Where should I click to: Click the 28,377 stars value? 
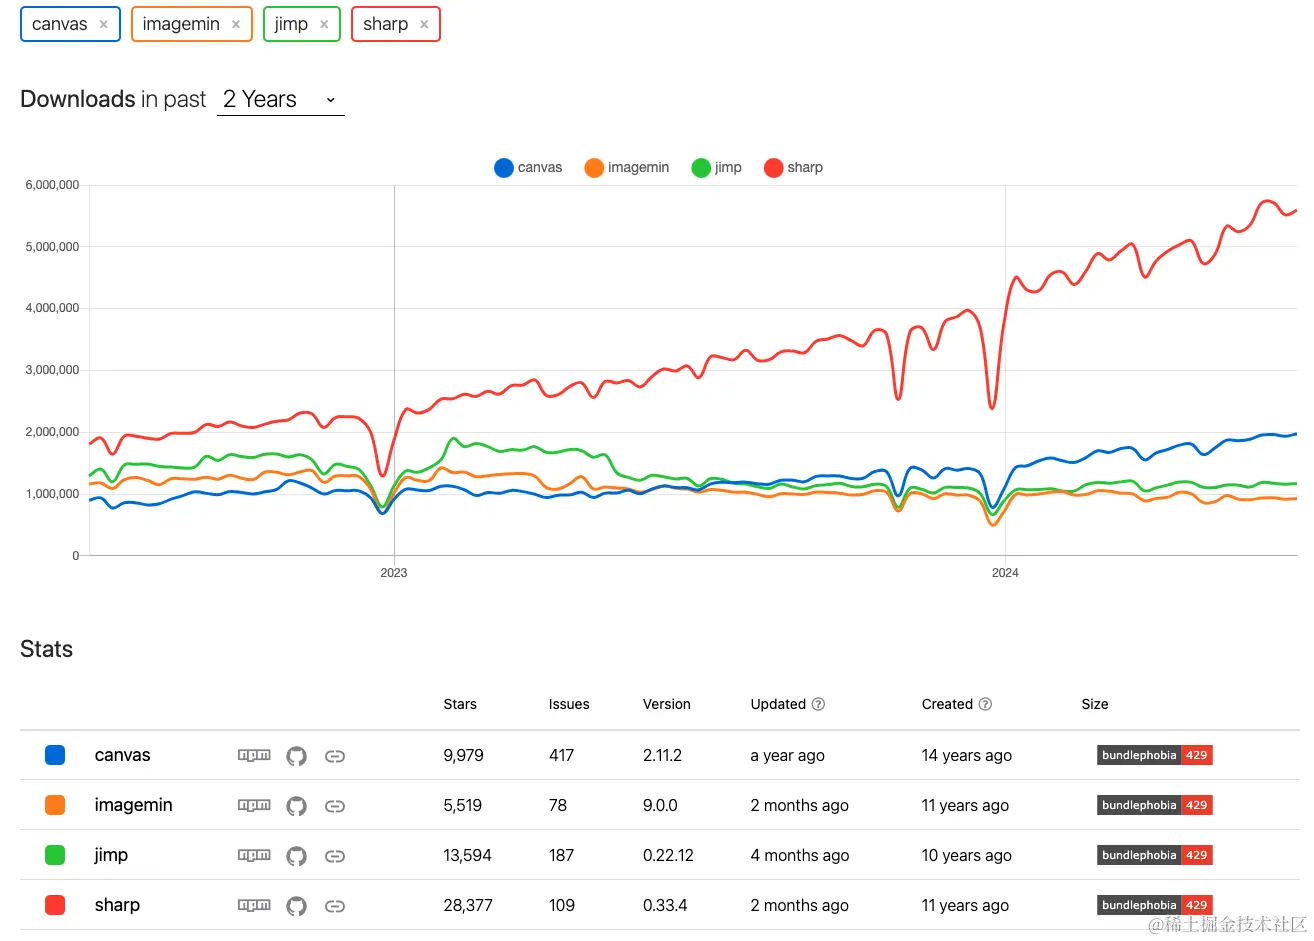click(x=468, y=905)
